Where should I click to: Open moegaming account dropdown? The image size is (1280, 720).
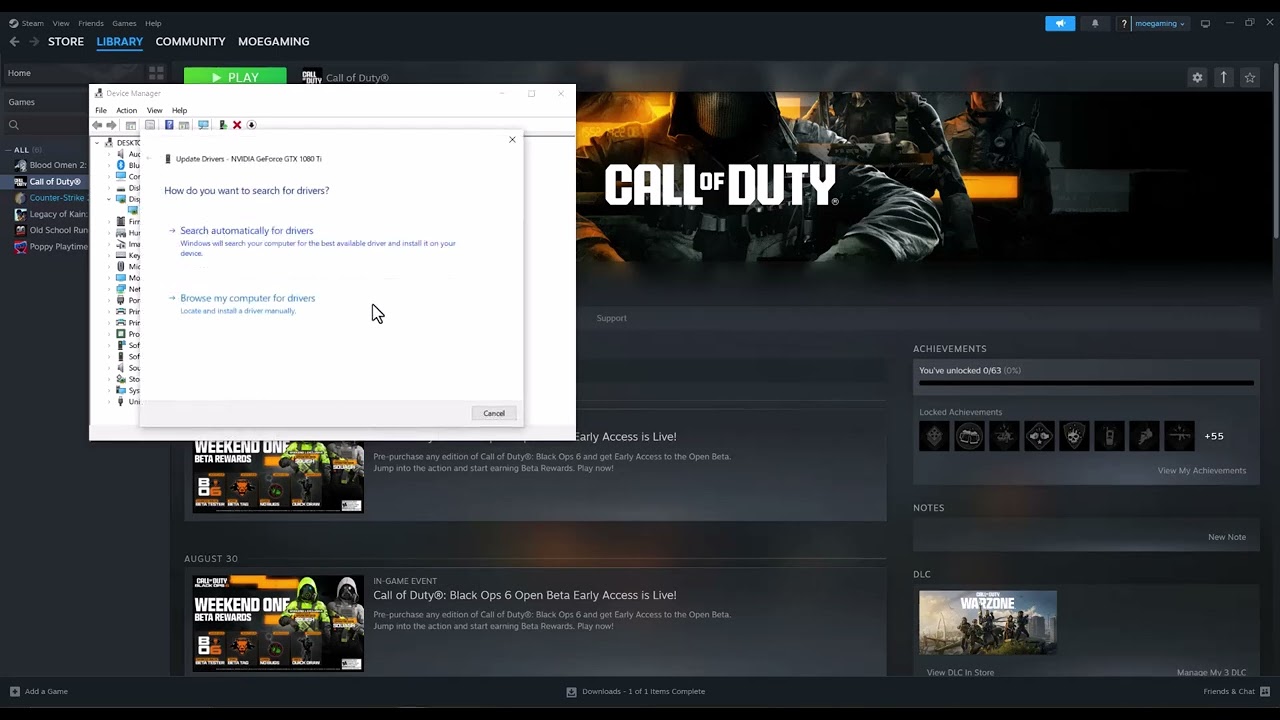(1159, 23)
